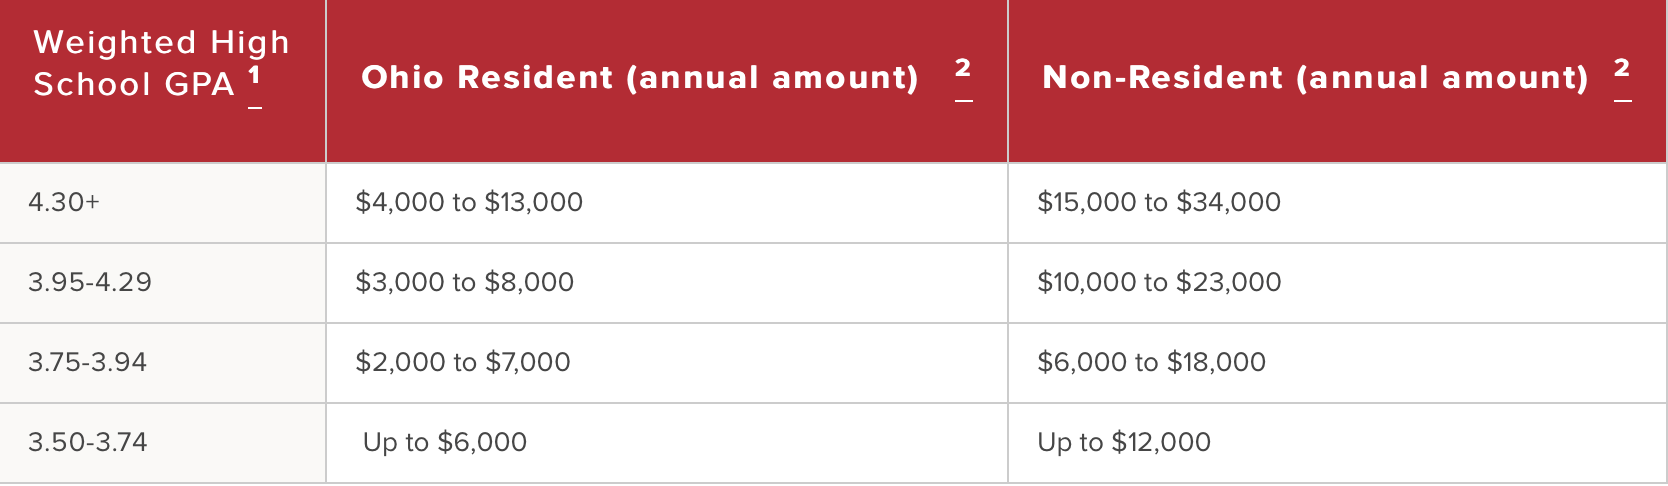Click the $3,000 to $8,000 cell

(x=667, y=283)
